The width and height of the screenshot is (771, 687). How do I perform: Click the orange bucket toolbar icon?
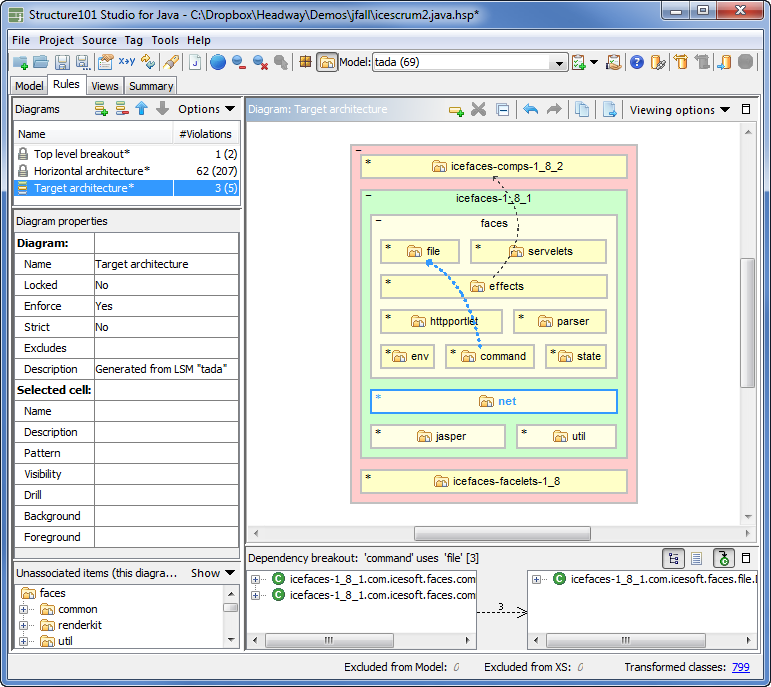[x=681, y=62]
